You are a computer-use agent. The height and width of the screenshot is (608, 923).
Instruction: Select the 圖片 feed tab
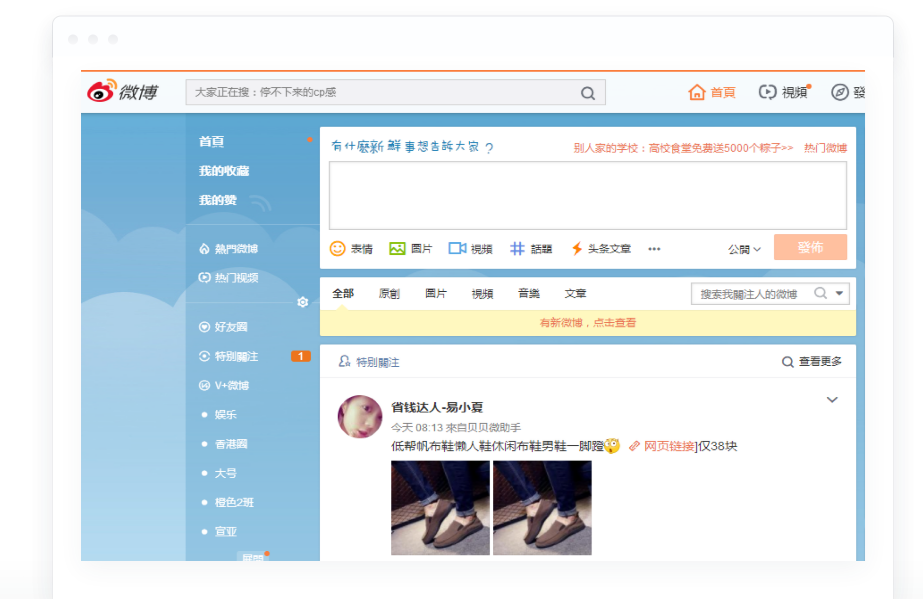pyautogui.click(x=436, y=293)
